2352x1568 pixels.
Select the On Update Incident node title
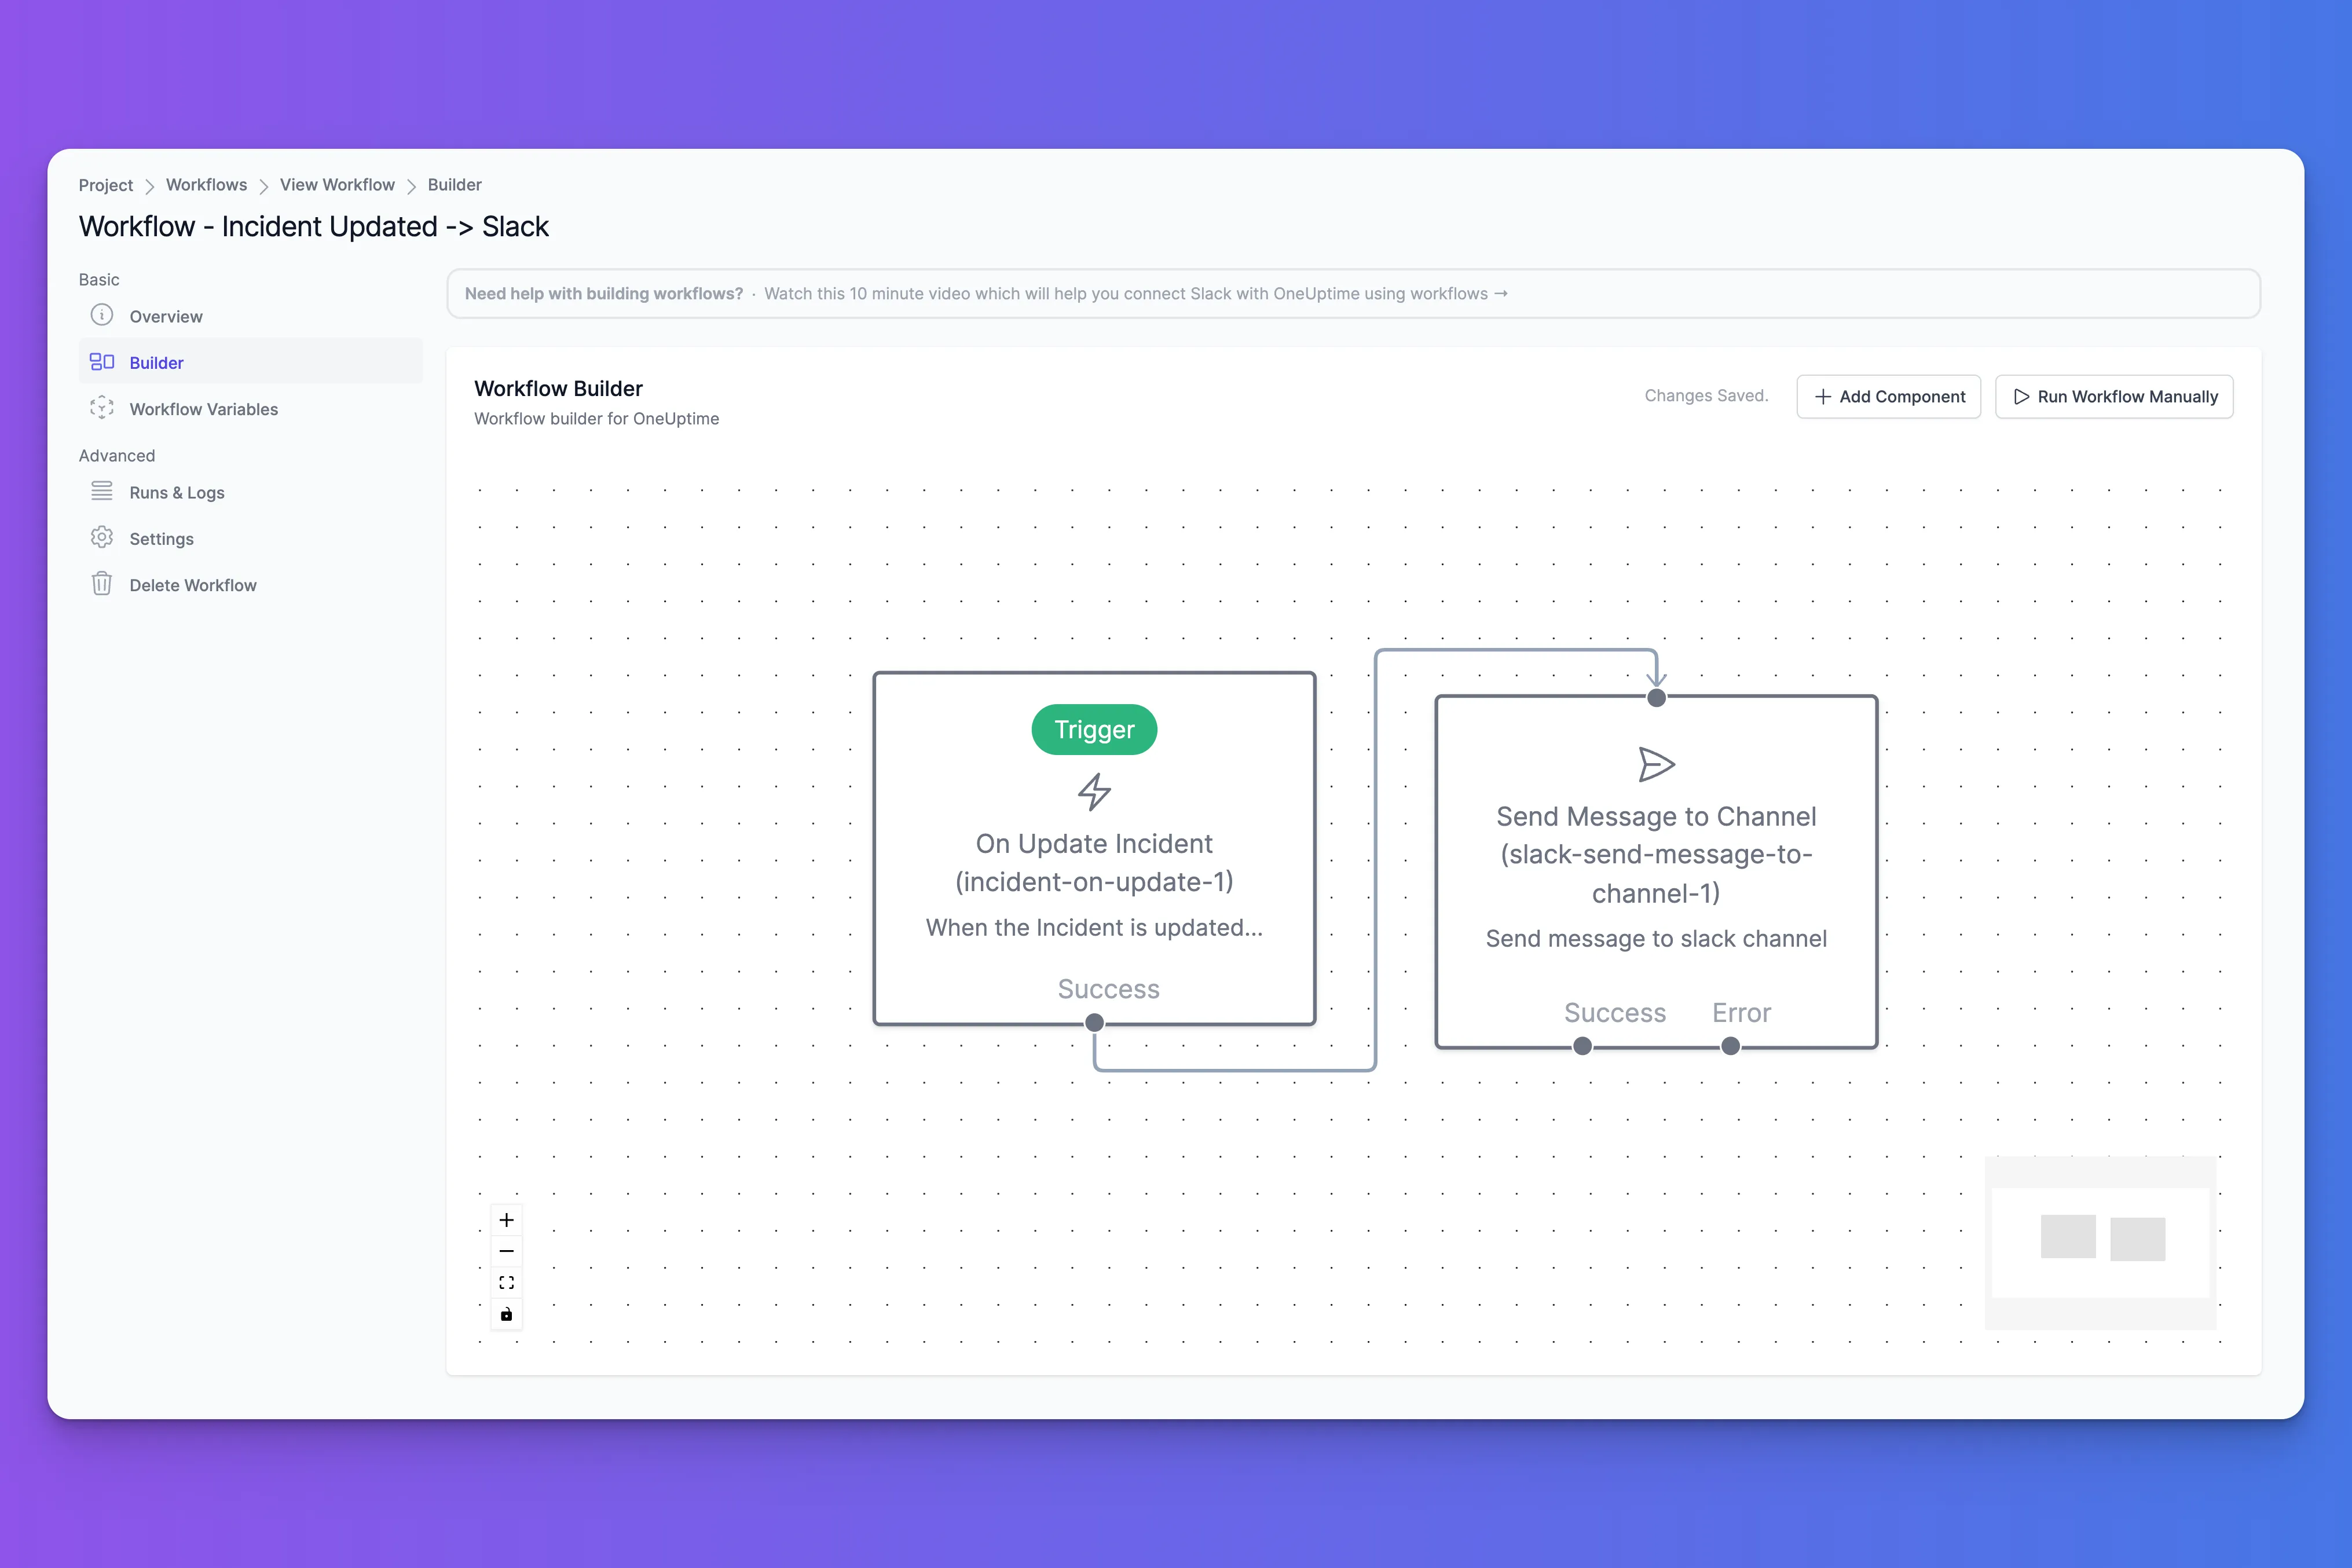click(x=1094, y=862)
